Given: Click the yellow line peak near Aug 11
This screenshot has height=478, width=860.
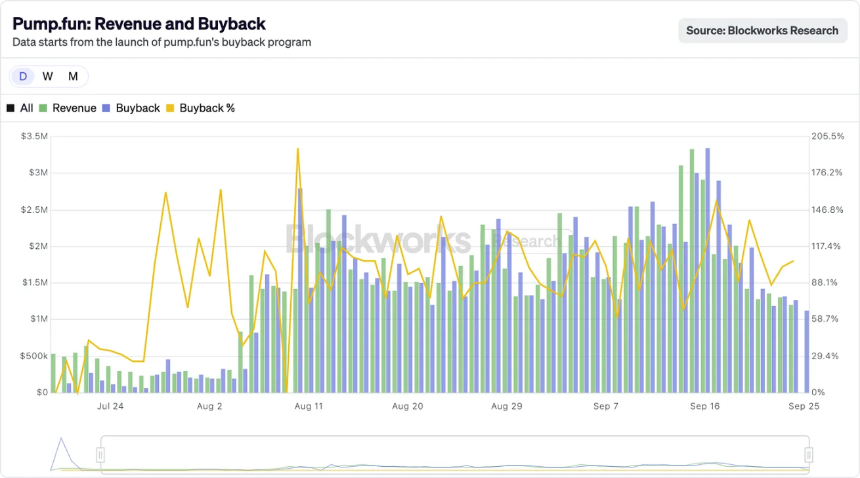Looking at the screenshot, I should (298, 150).
